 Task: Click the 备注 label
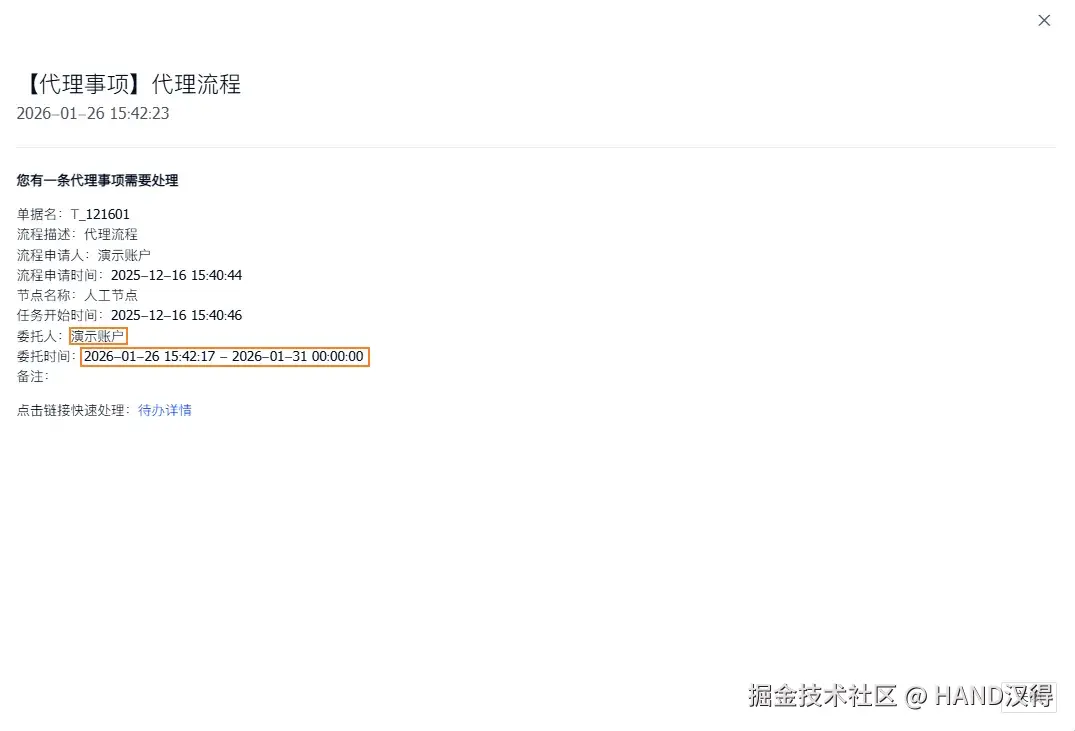(31, 376)
